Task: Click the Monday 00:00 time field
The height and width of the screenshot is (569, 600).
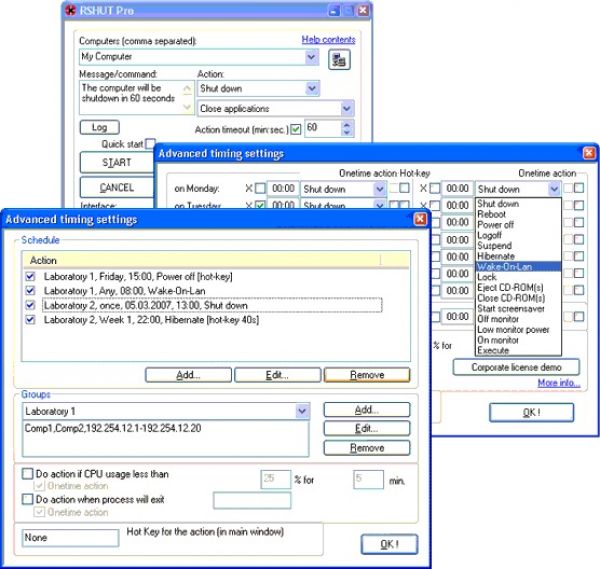Action: 283,189
